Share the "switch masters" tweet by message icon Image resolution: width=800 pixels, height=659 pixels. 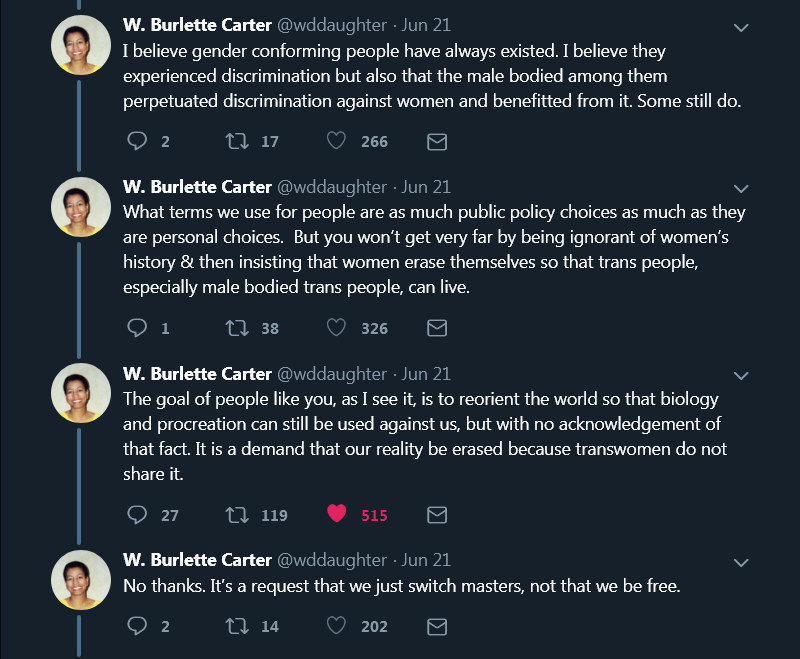coord(437,627)
